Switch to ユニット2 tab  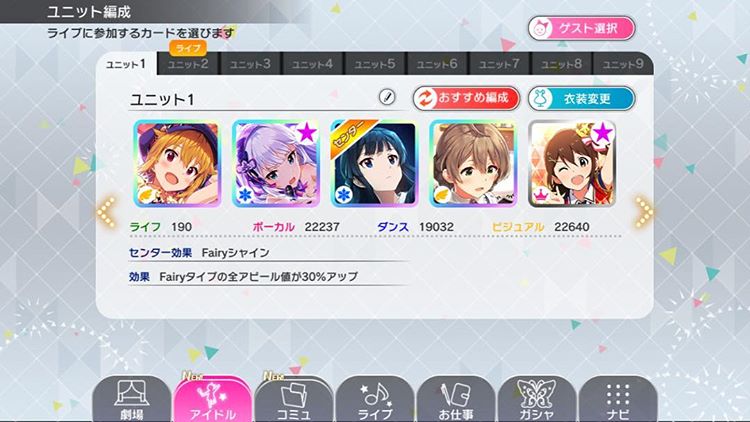188,64
